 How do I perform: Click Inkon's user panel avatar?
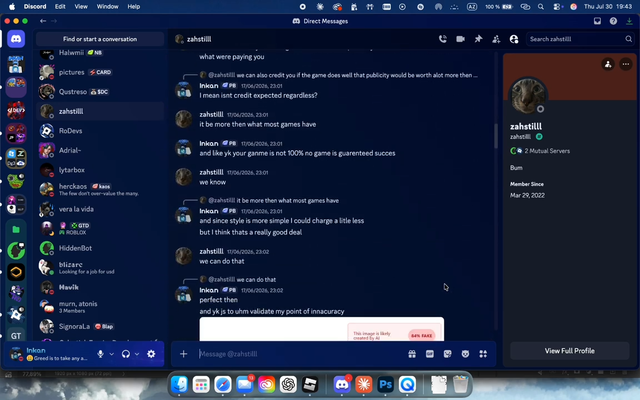click(x=16, y=354)
